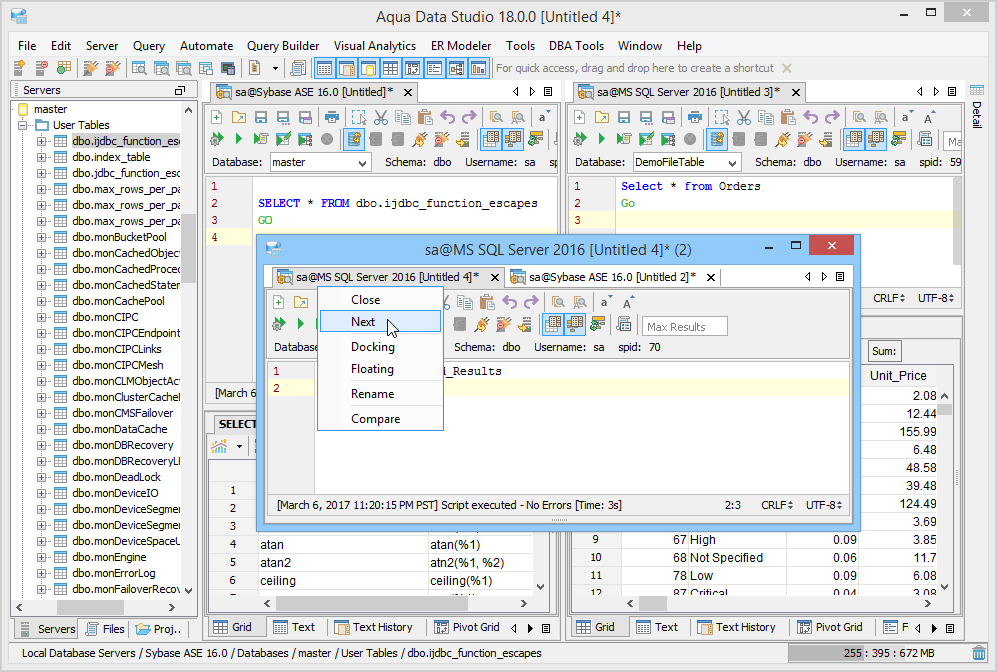
Task: Click the Register Server icon in main toolbar
Action: click(x=19, y=68)
